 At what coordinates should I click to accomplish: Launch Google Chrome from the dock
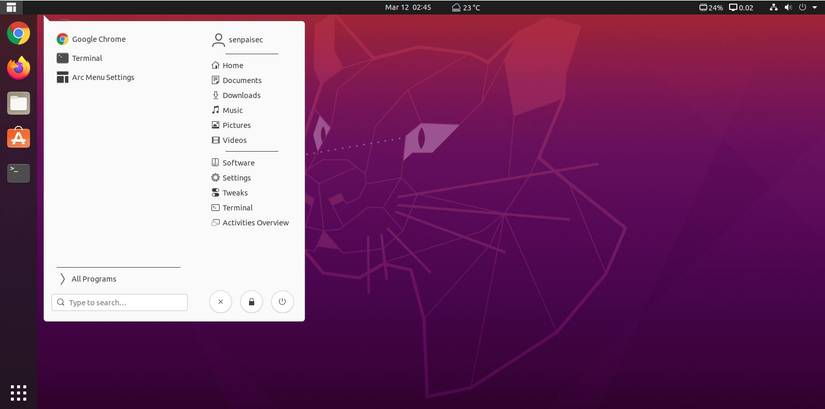pyautogui.click(x=18, y=34)
